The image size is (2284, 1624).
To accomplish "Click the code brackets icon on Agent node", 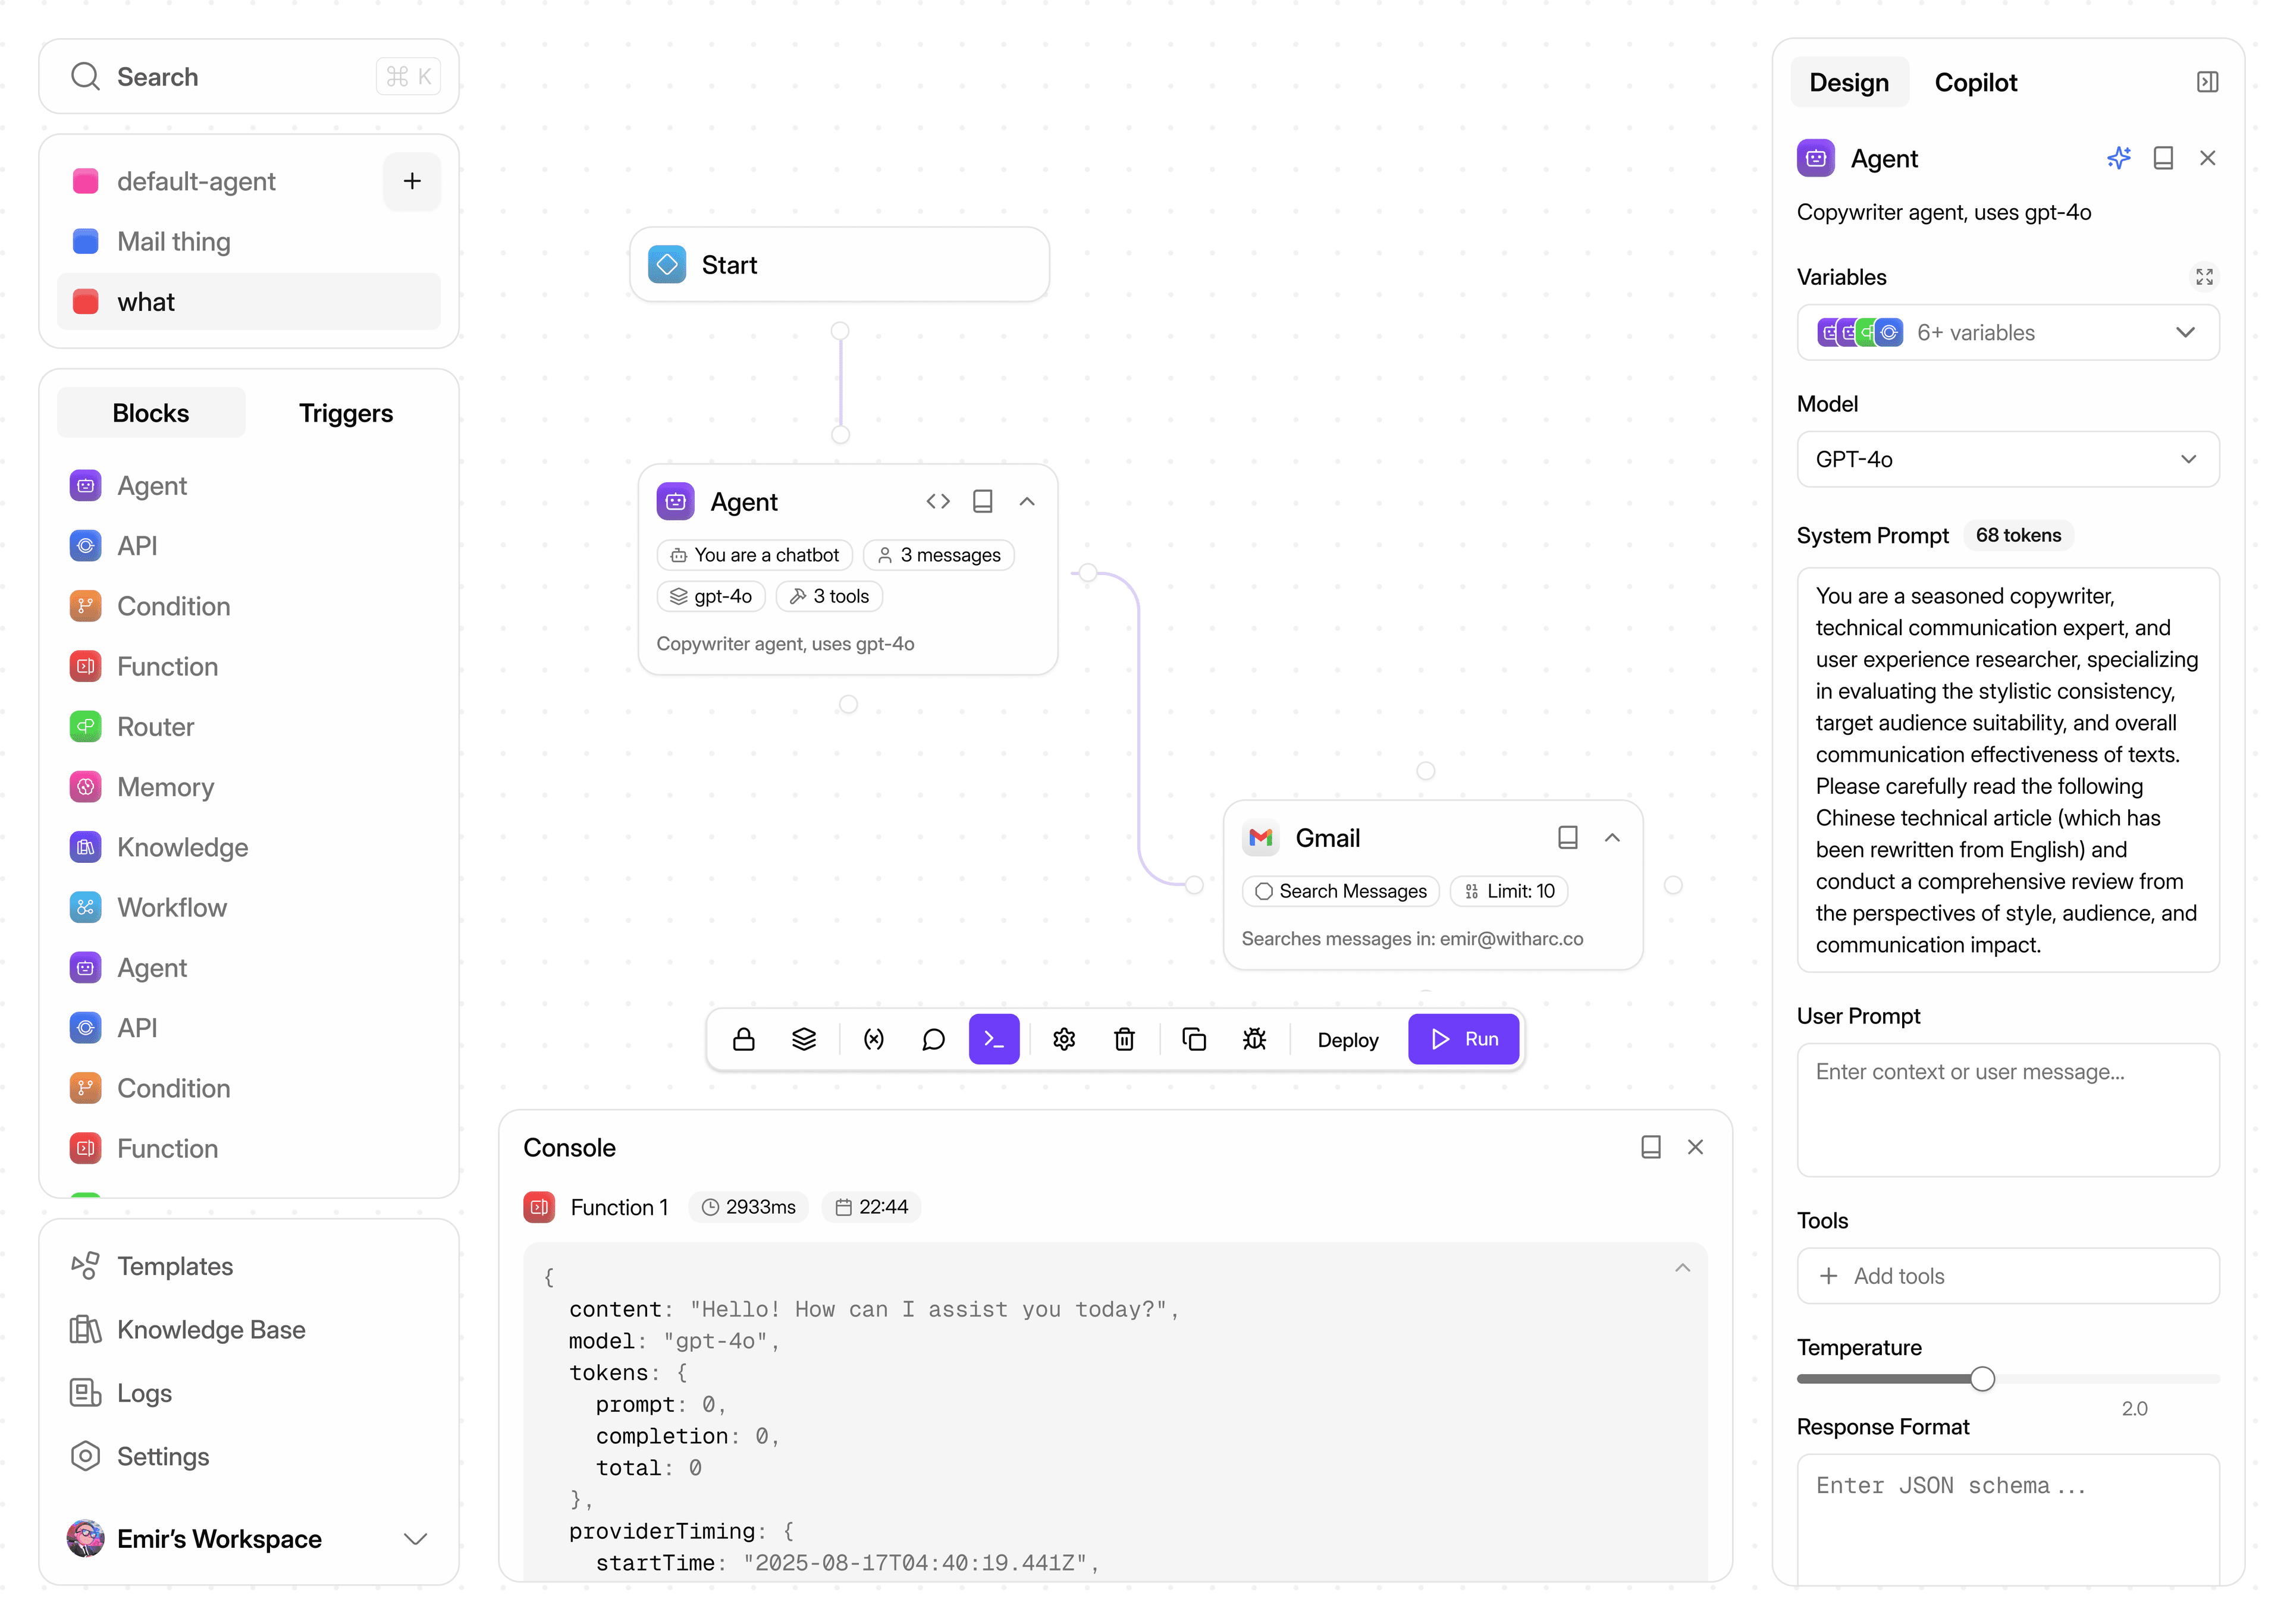I will pyautogui.click(x=937, y=501).
